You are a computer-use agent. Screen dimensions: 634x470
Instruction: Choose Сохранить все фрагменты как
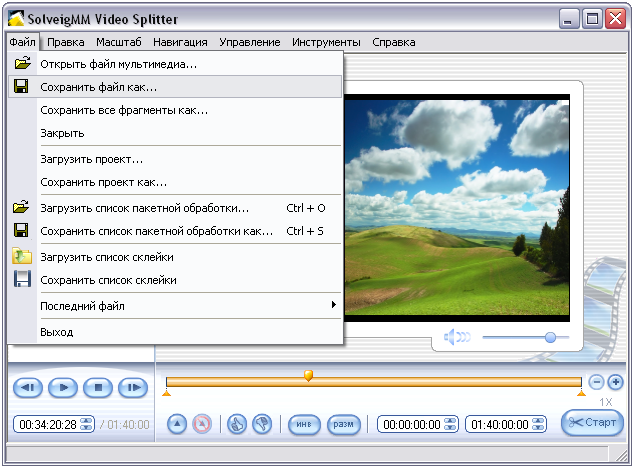(175, 110)
